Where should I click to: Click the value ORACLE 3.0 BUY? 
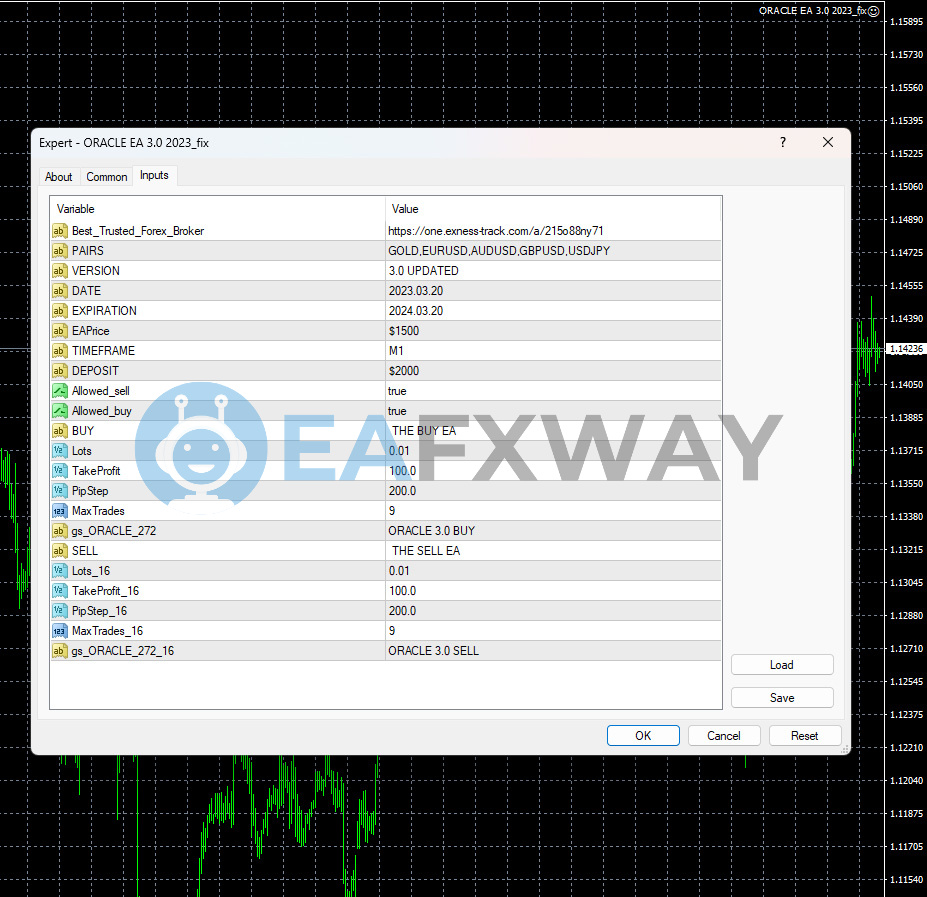[432, 531]
